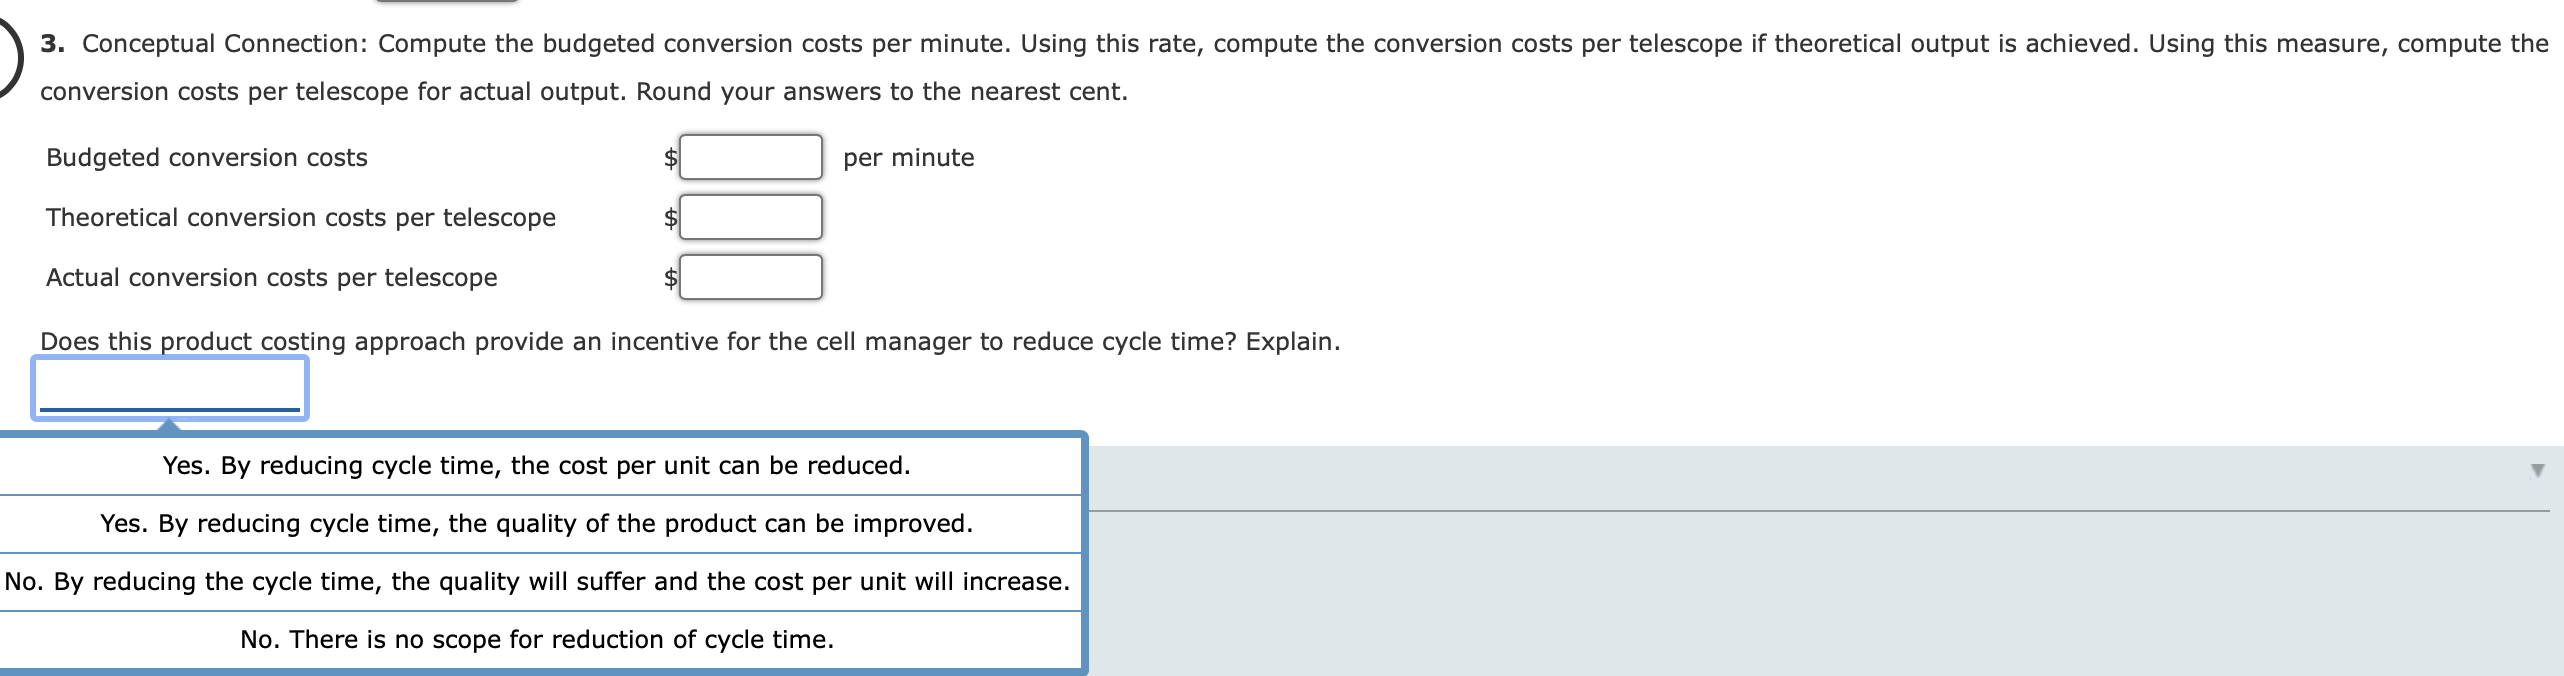Select 'Yes. By reducing cycle time, the quality of the product can be improved'
The image size is (2564, 676).
(x=537, y=523)
